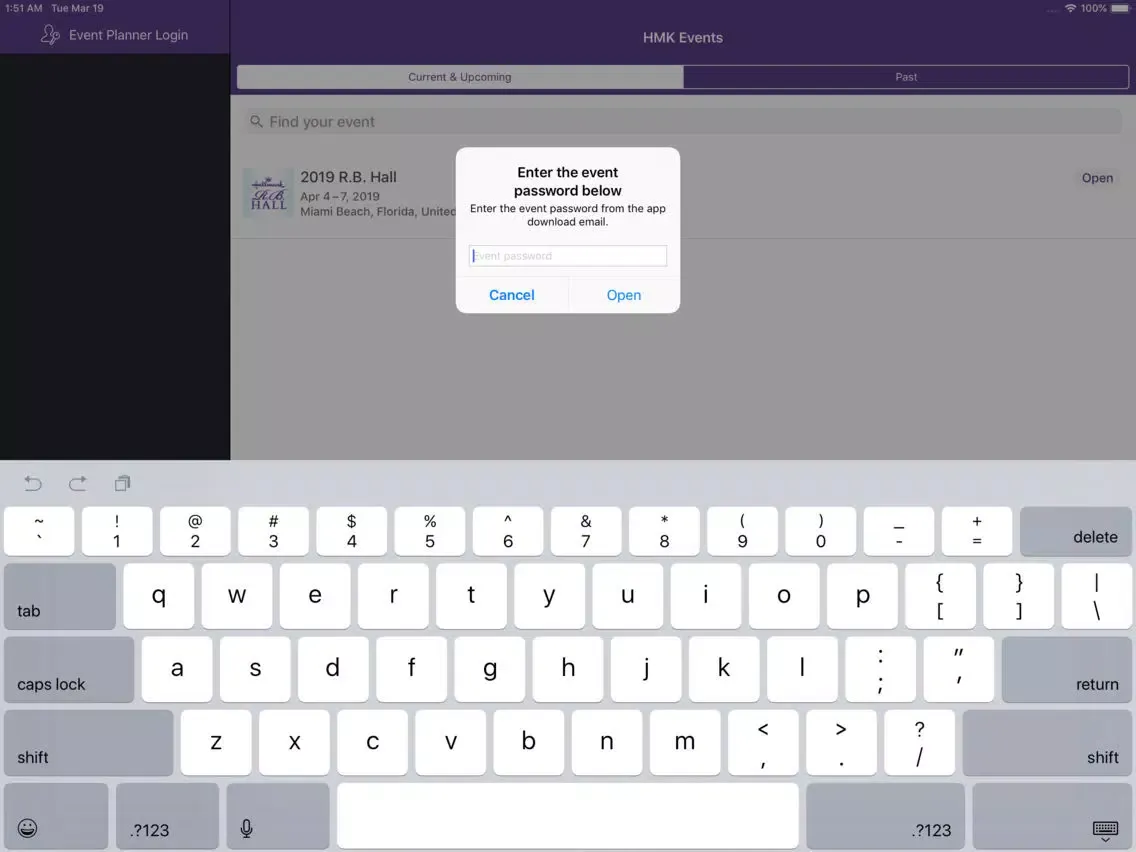Tap the paste clipboard icon above keyboard

122,484
